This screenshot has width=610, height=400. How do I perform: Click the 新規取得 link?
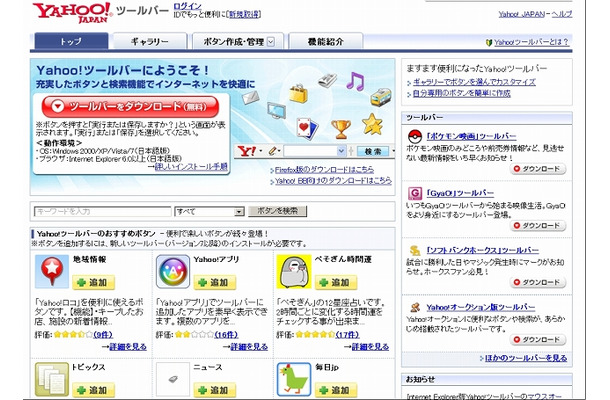click(244, 14)
